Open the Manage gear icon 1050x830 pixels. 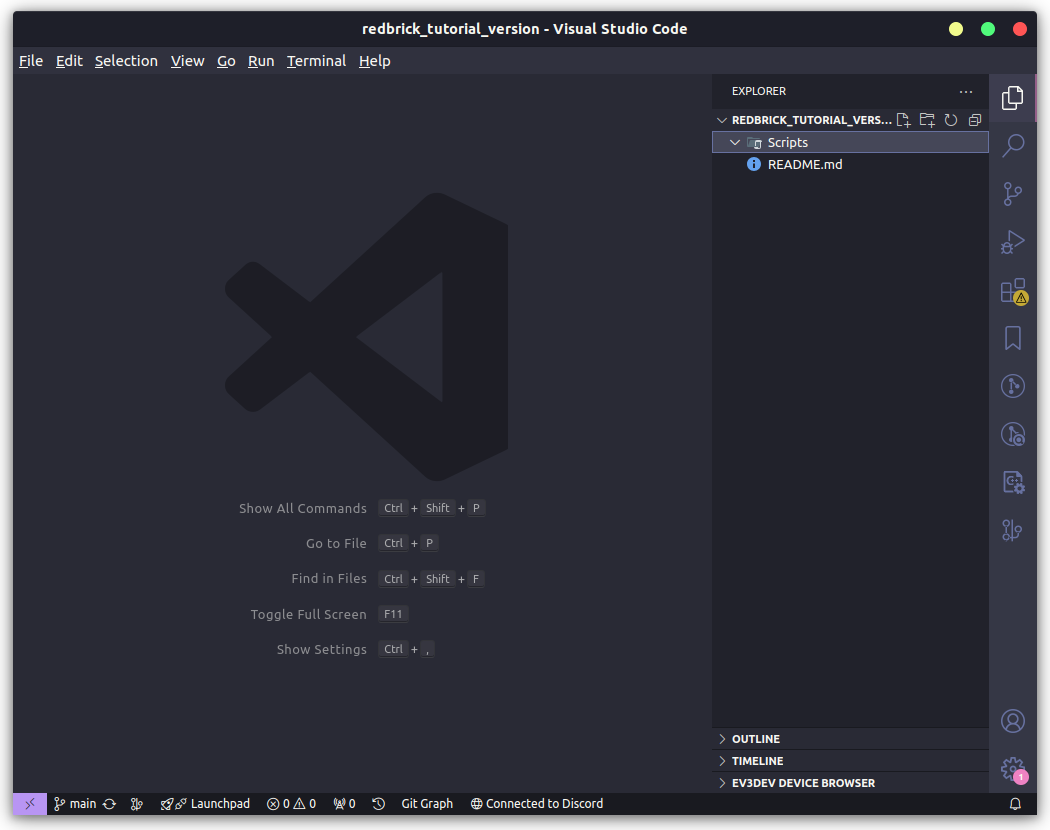click(x=1014, y=770)
